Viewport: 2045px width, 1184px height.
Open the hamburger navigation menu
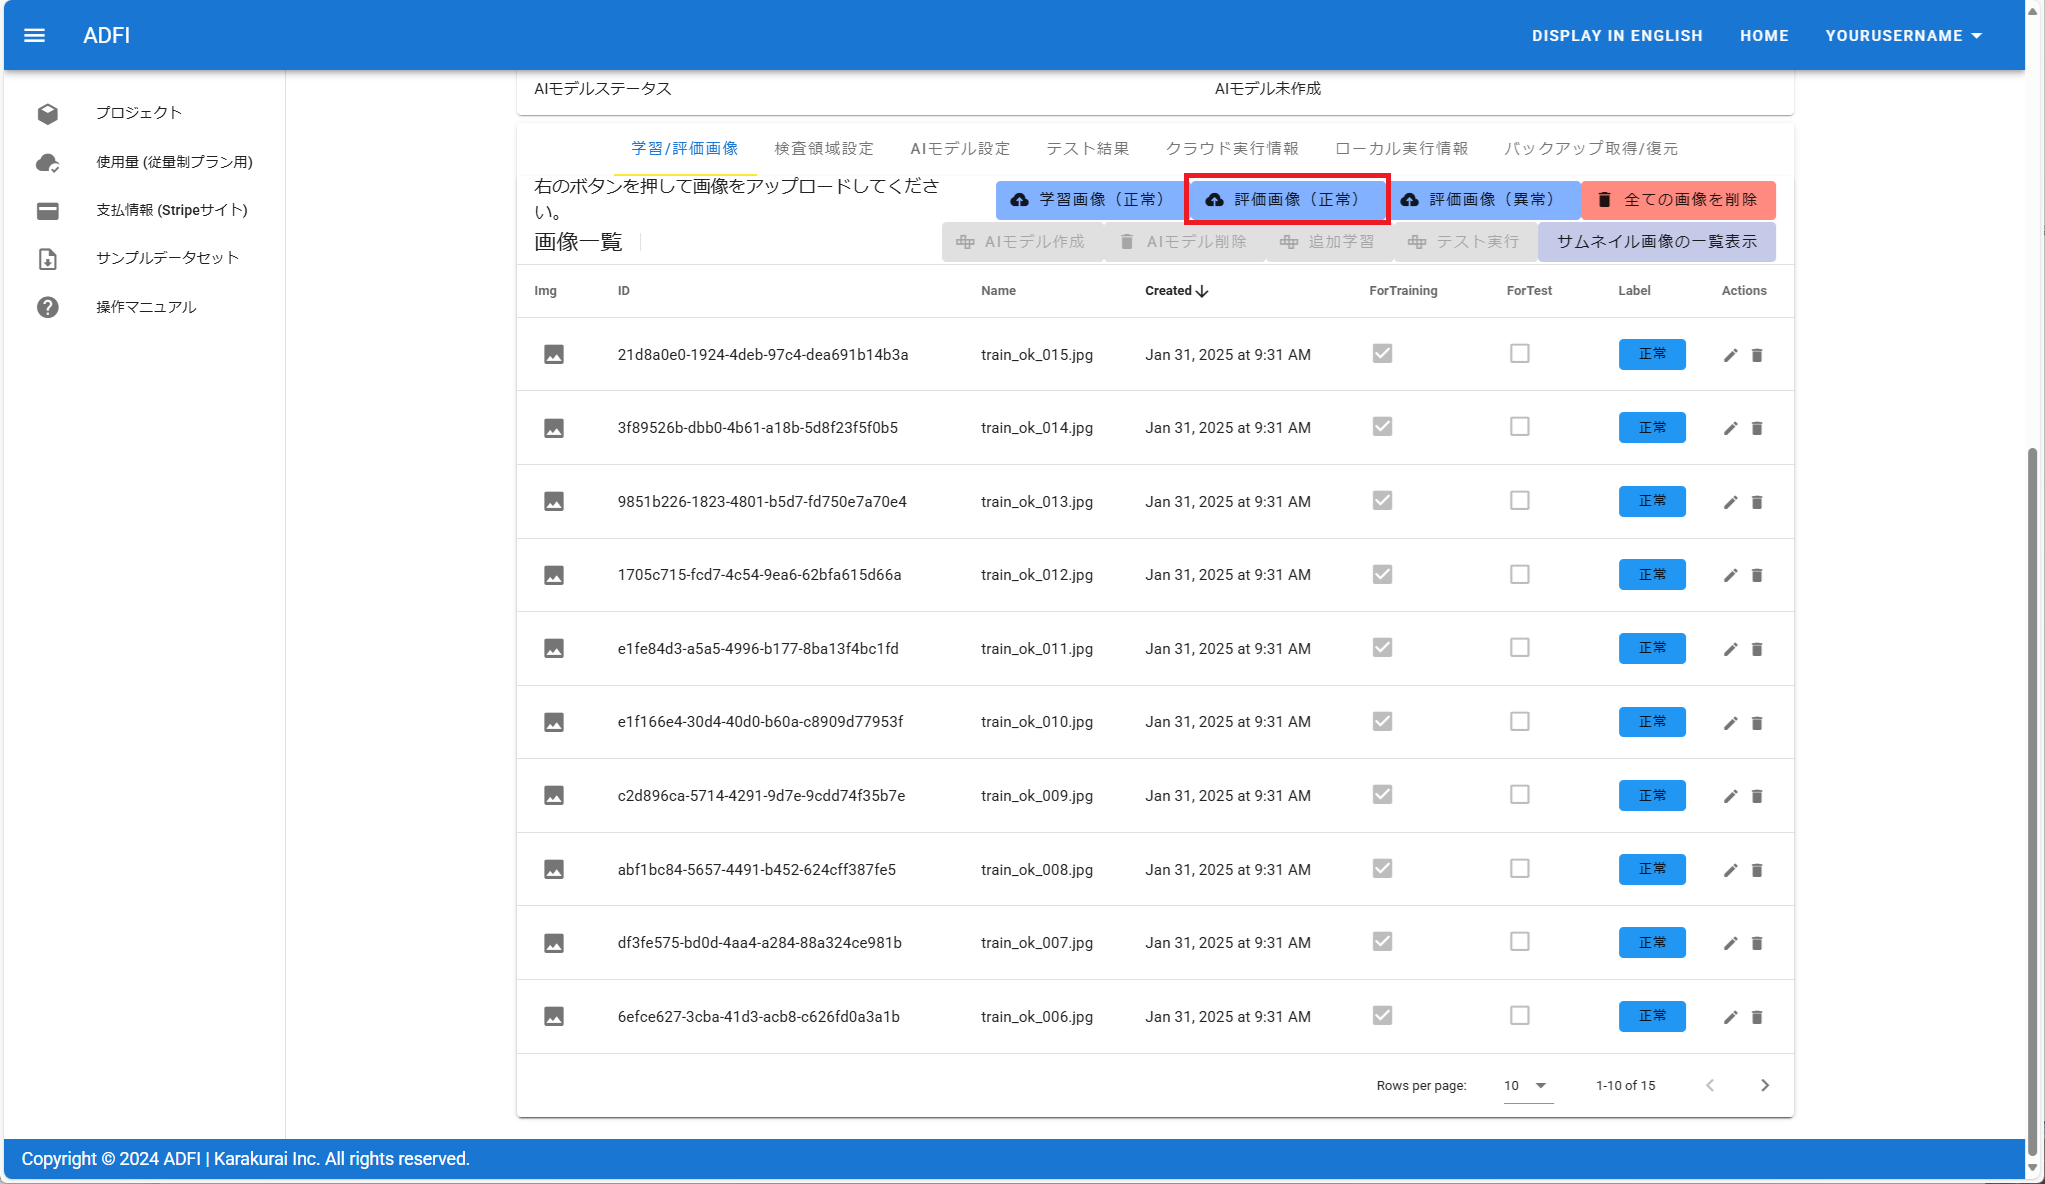(34, 36)
